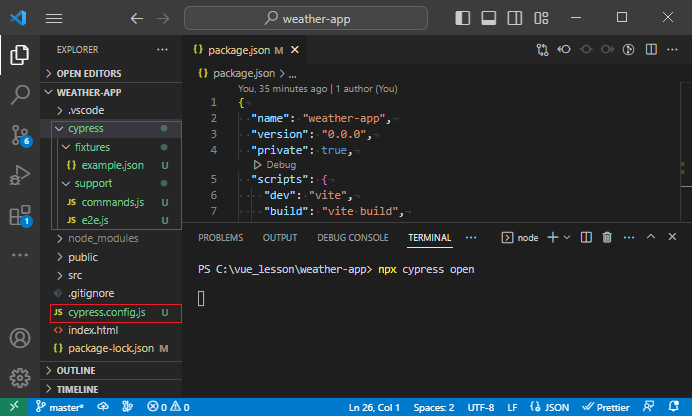Image resolution: width=692 pixels, height=416 pixels.
Task: Toggle the secondary side bar layout
Action: coord(515,18)
